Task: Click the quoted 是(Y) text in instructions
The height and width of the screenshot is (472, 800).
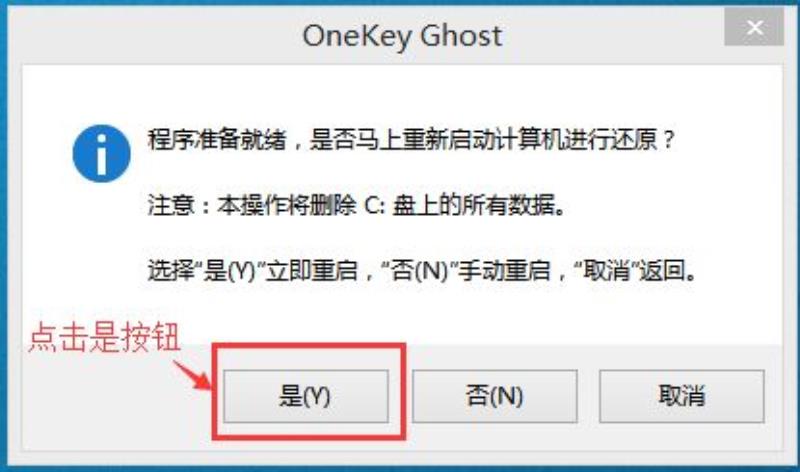Action: coord(229,270)
